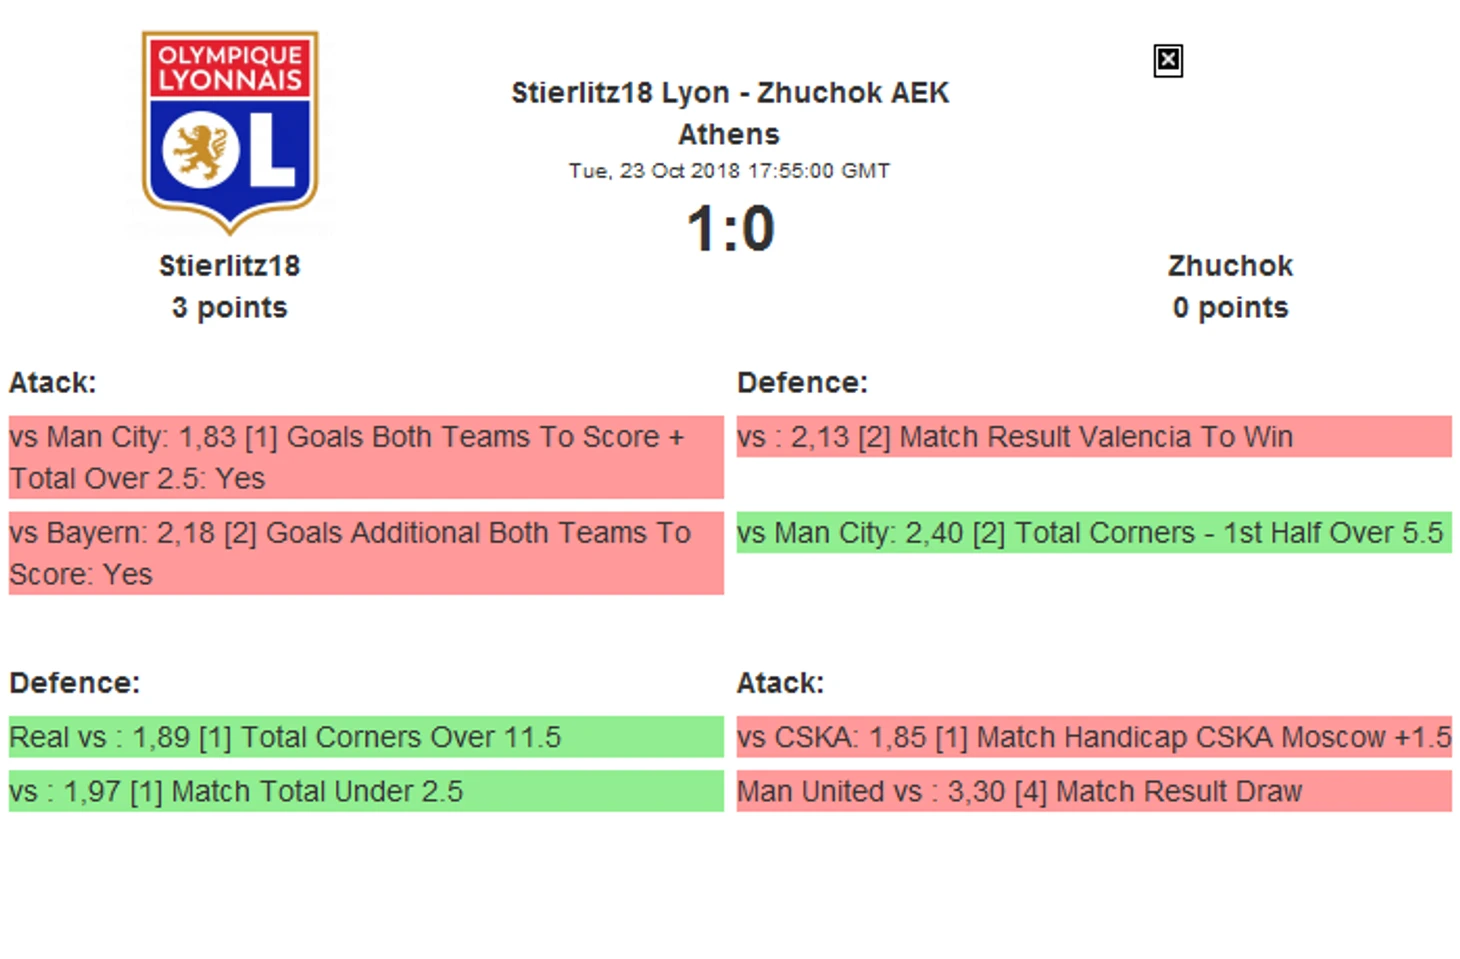Viewport: 1460px width, 959px height.
Task: Click the Match Total Under 2.5 row
Action: coord(366,791)
